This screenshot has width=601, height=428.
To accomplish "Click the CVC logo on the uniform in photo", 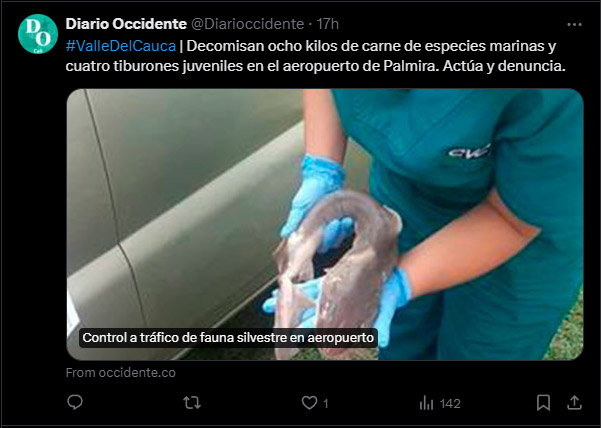I will [x=470, y=151].
